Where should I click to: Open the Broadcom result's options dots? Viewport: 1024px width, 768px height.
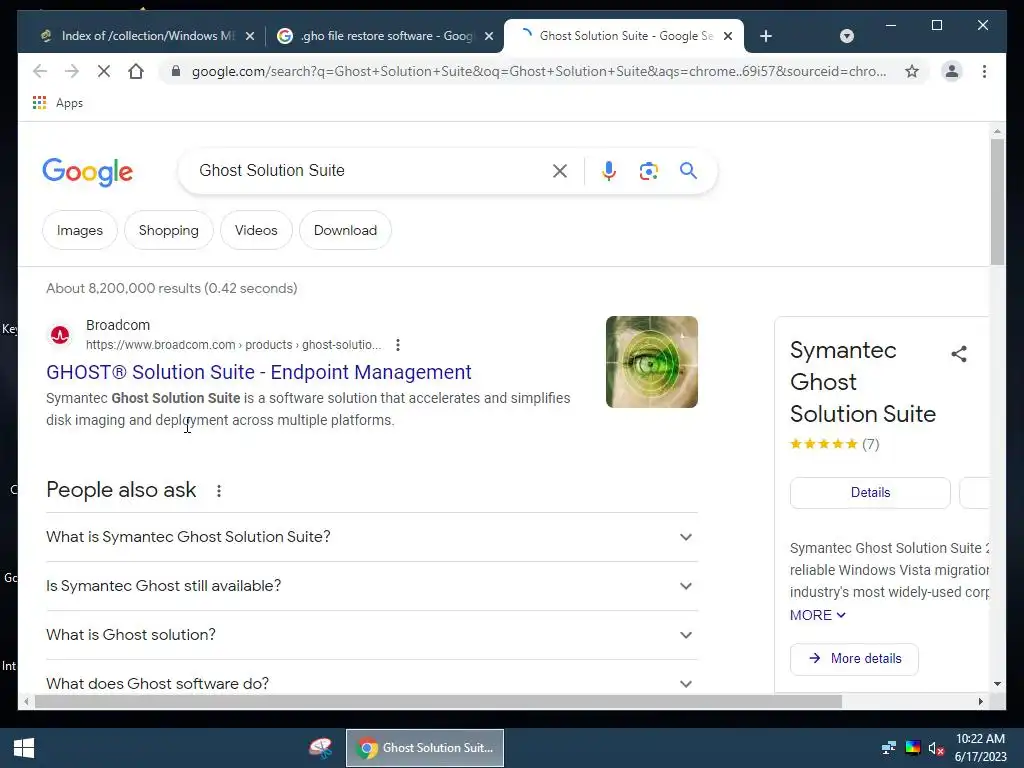pyautogui.click(x=398, y=345)
